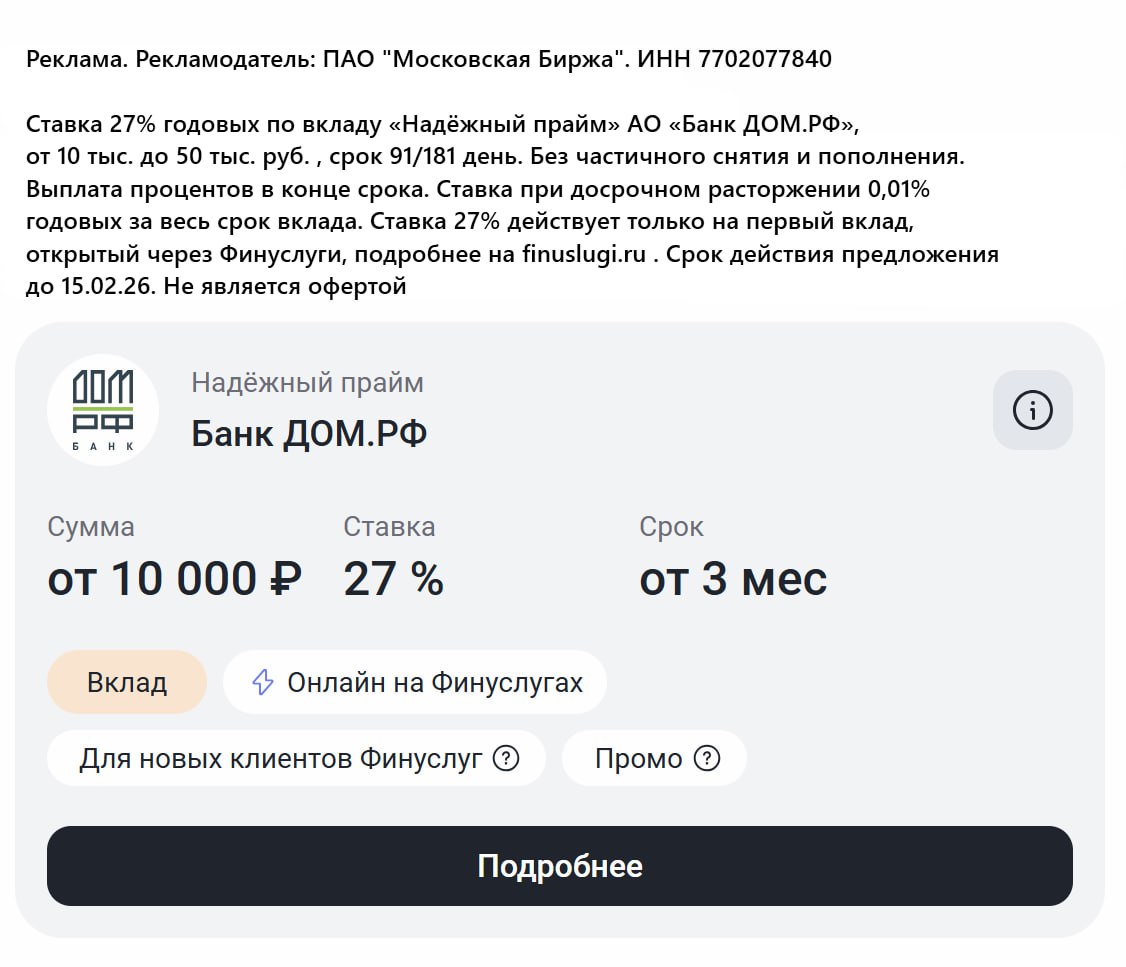The height and width of the screenshot is (967, 1126).
Task: Click the Для новых клиентов Финуслуг label
Action: point(281,759)
